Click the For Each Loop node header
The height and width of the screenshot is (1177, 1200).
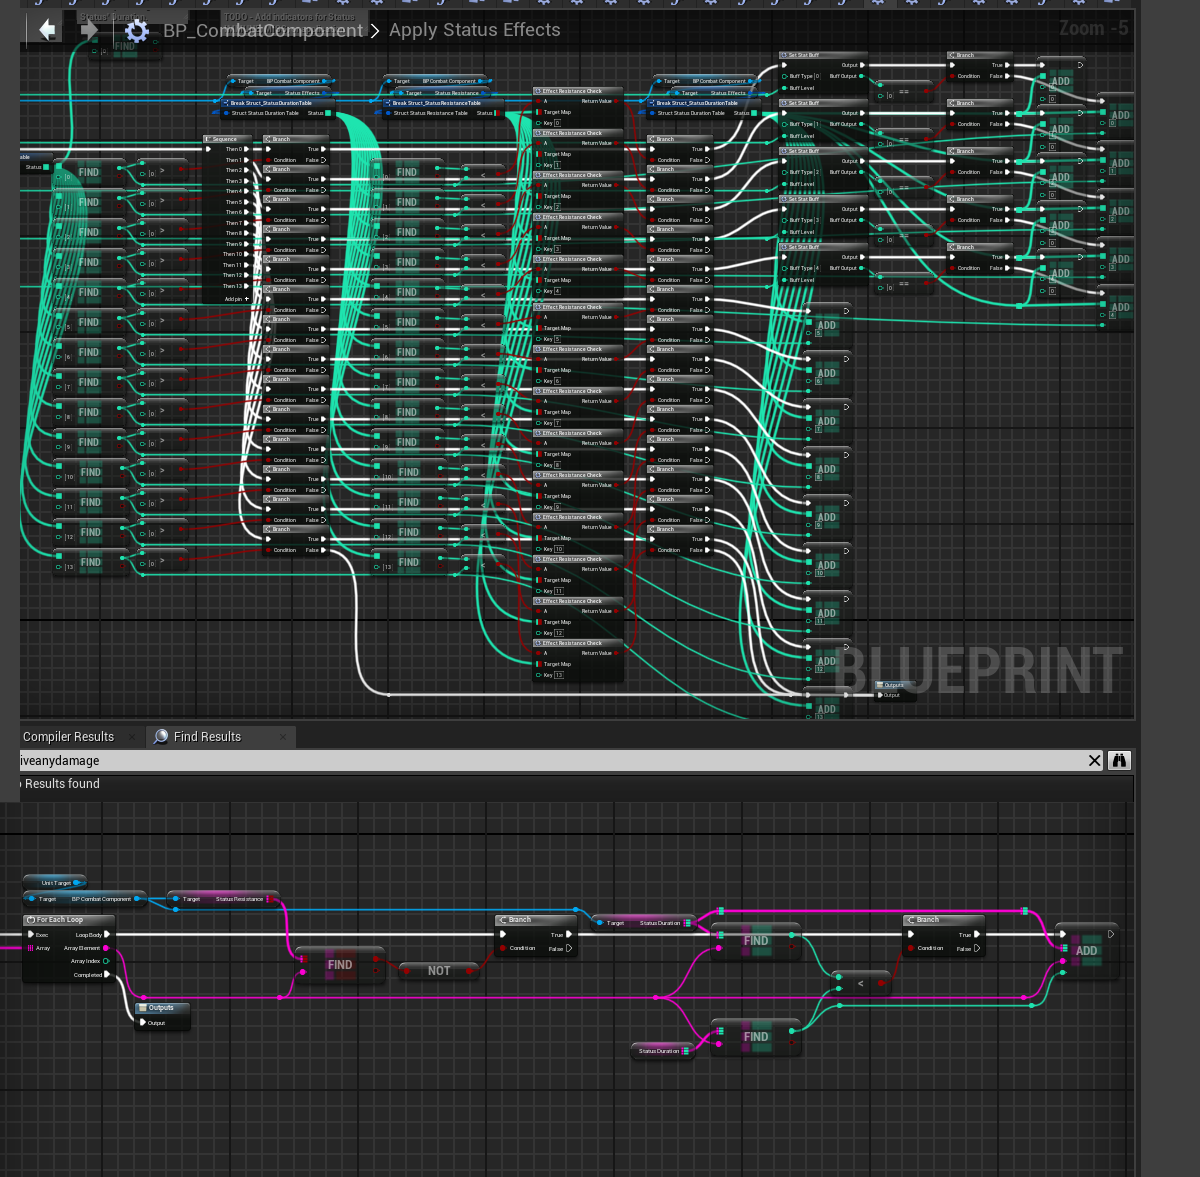coord(60,920)
